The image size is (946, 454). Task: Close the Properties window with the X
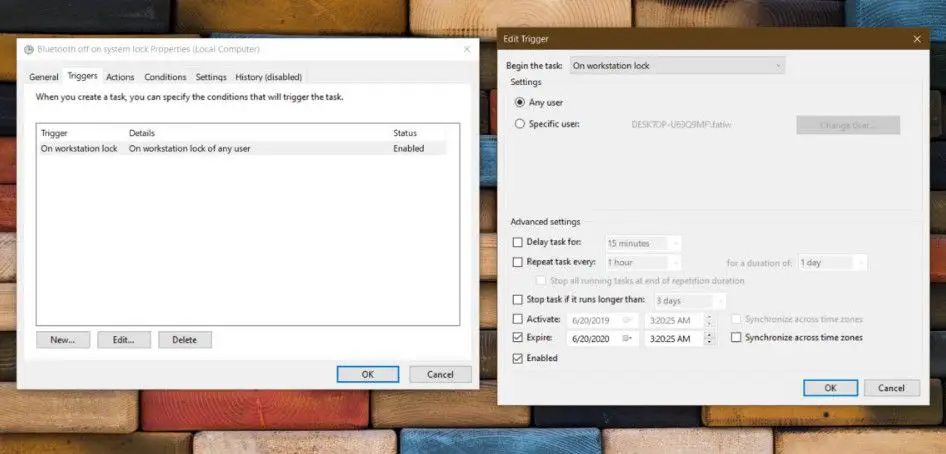(466, 49)
